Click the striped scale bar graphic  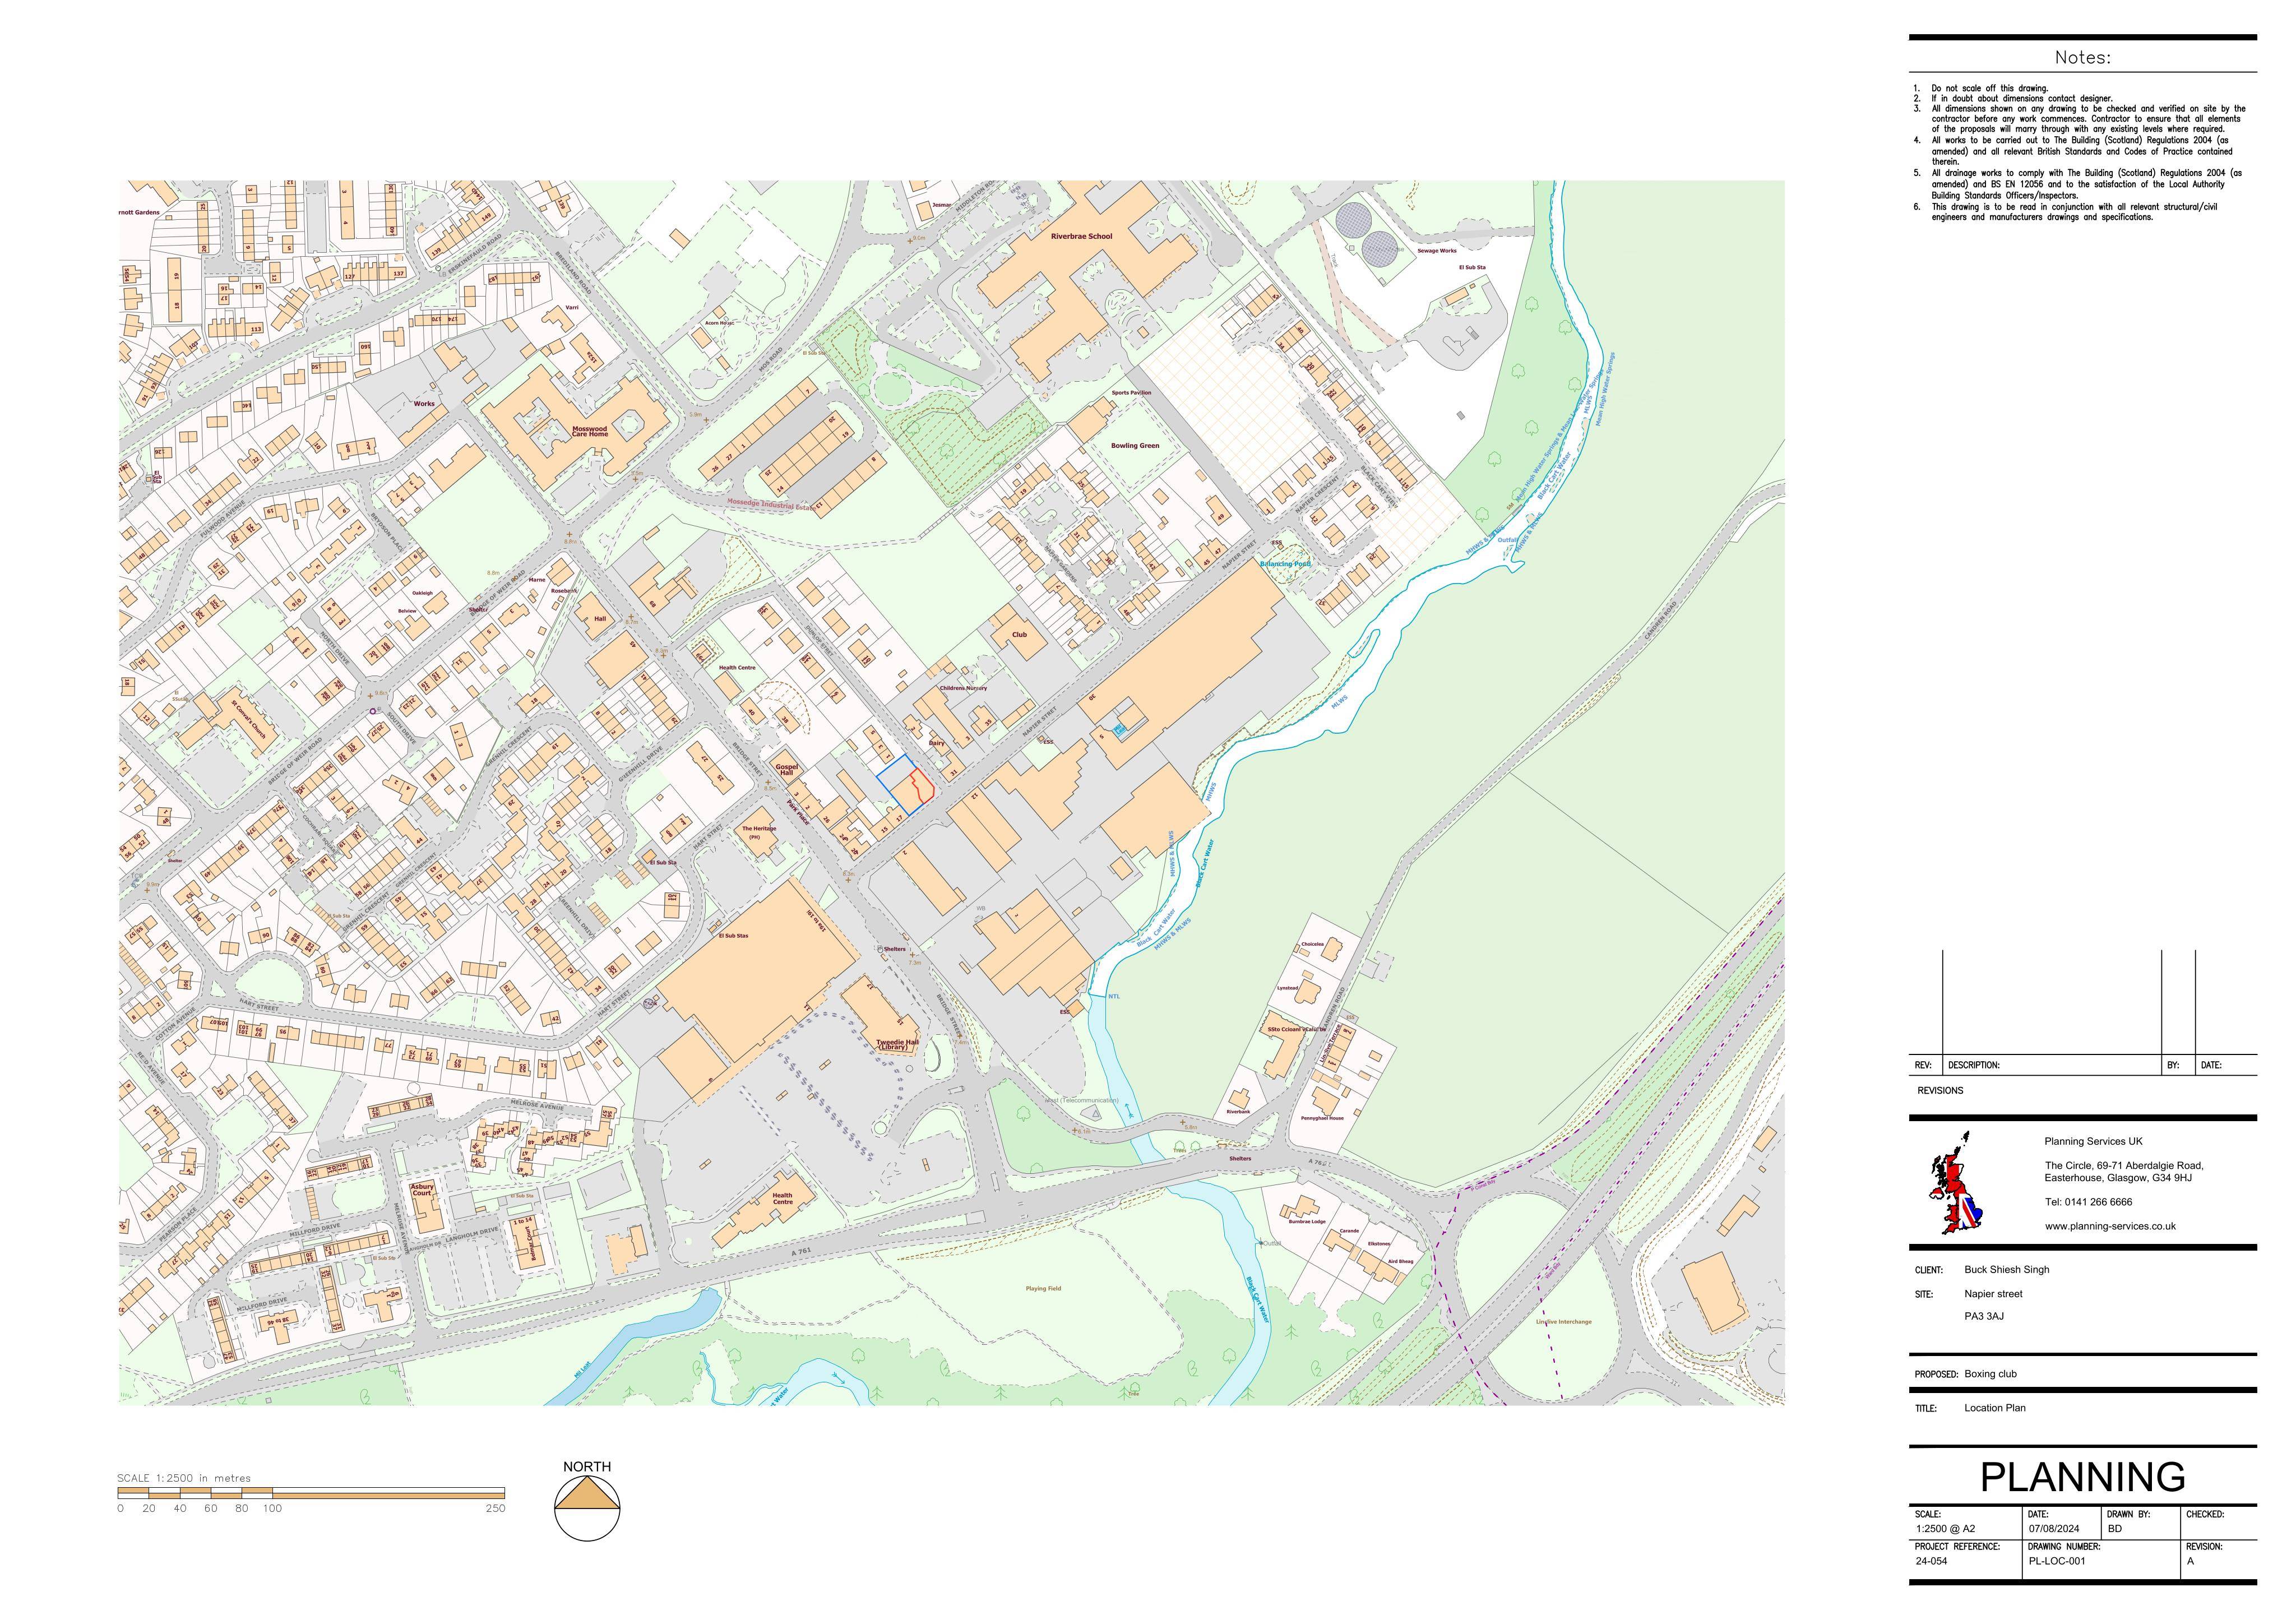click(311, 1494)
